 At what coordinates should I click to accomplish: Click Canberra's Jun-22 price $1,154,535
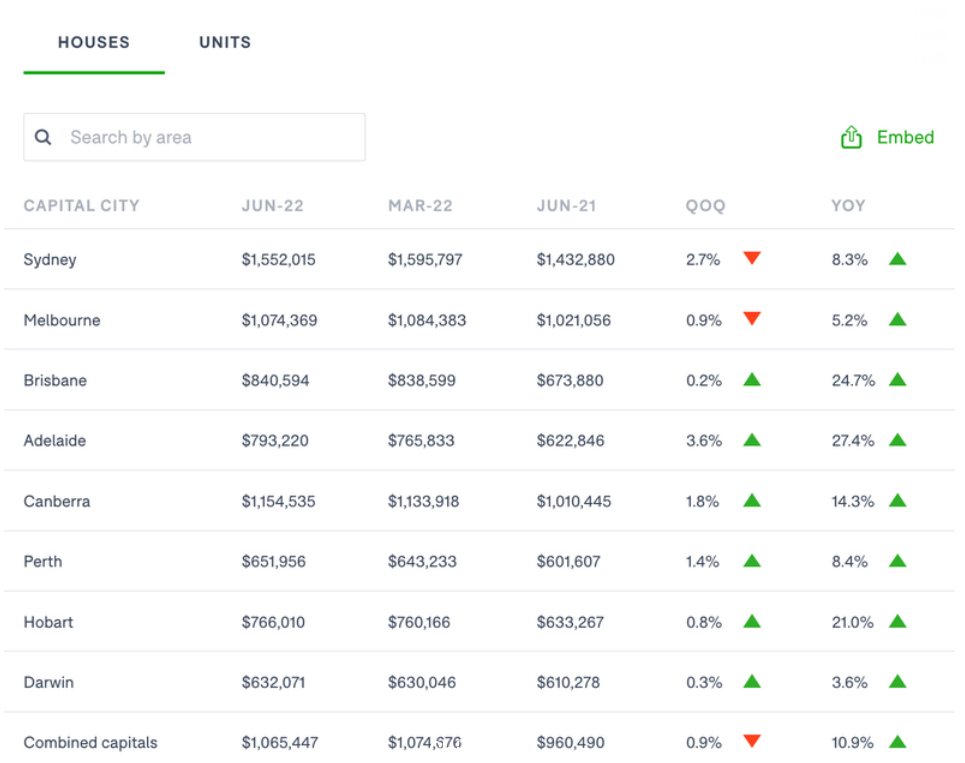click(x=278, y=501)
